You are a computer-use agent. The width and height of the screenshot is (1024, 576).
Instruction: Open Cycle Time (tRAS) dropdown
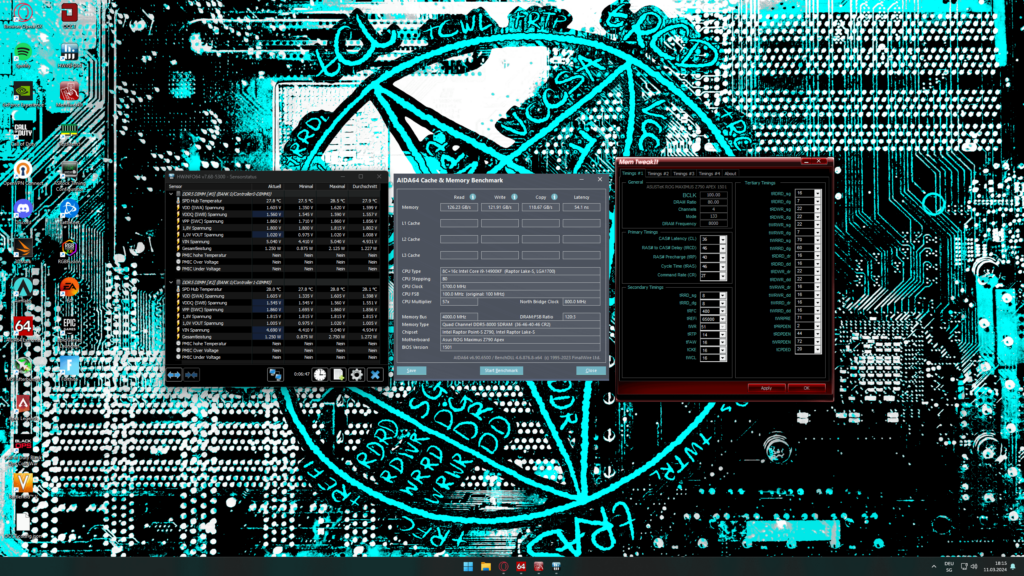point(723,266)
